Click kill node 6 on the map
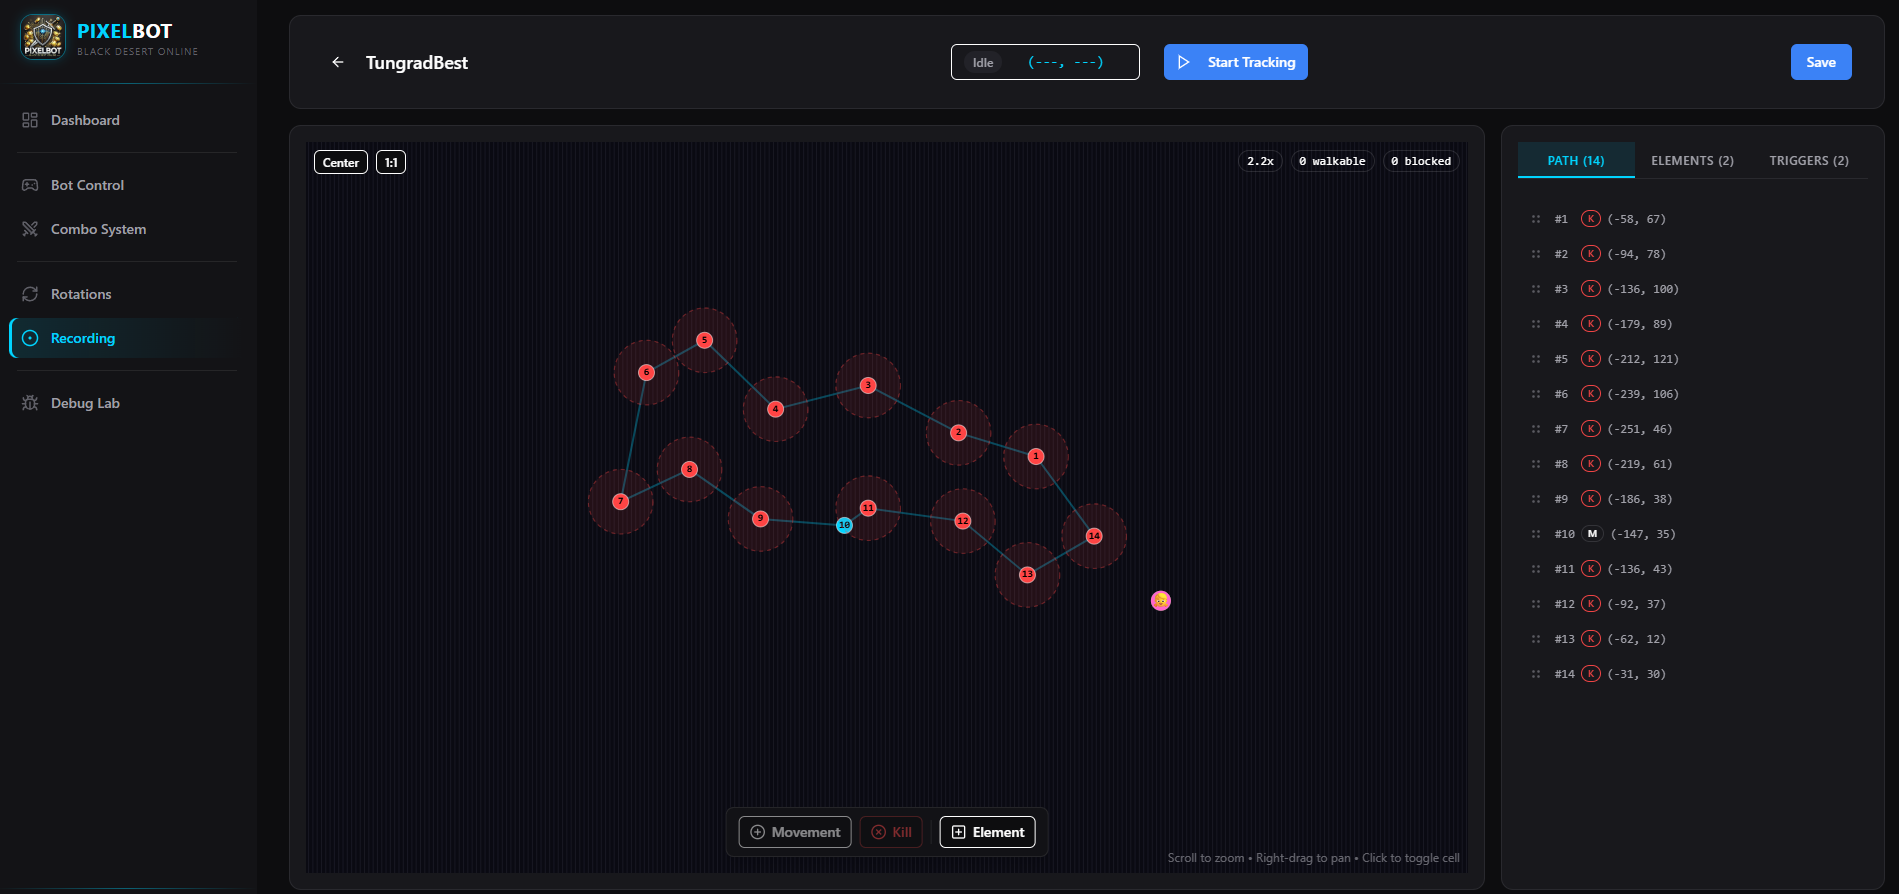Image resolution: width=1899 pixels, height=894 pixels. coord(646,372)
